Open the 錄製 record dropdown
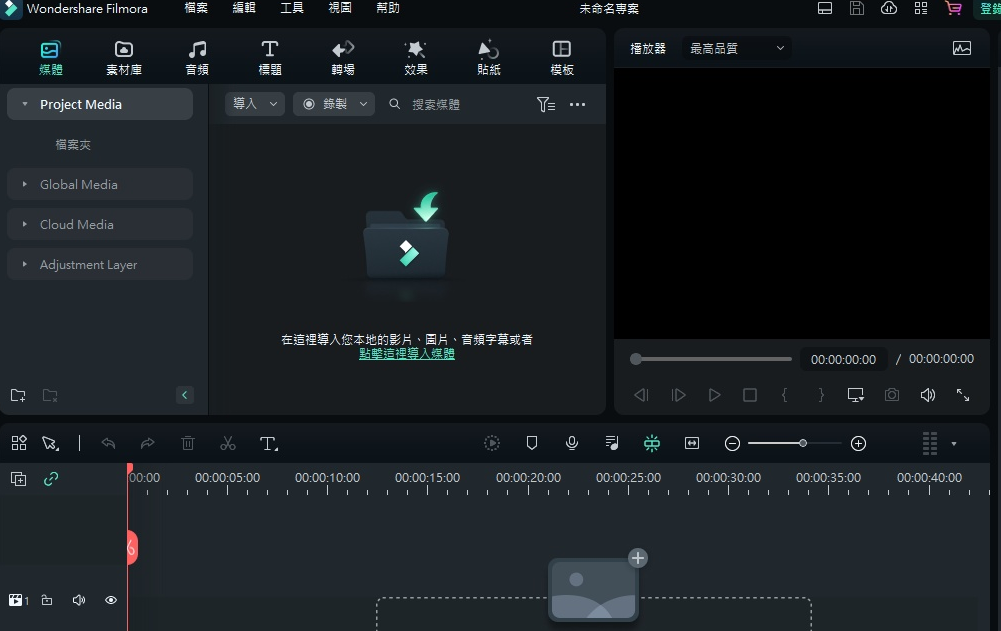 tap(334, 104)
